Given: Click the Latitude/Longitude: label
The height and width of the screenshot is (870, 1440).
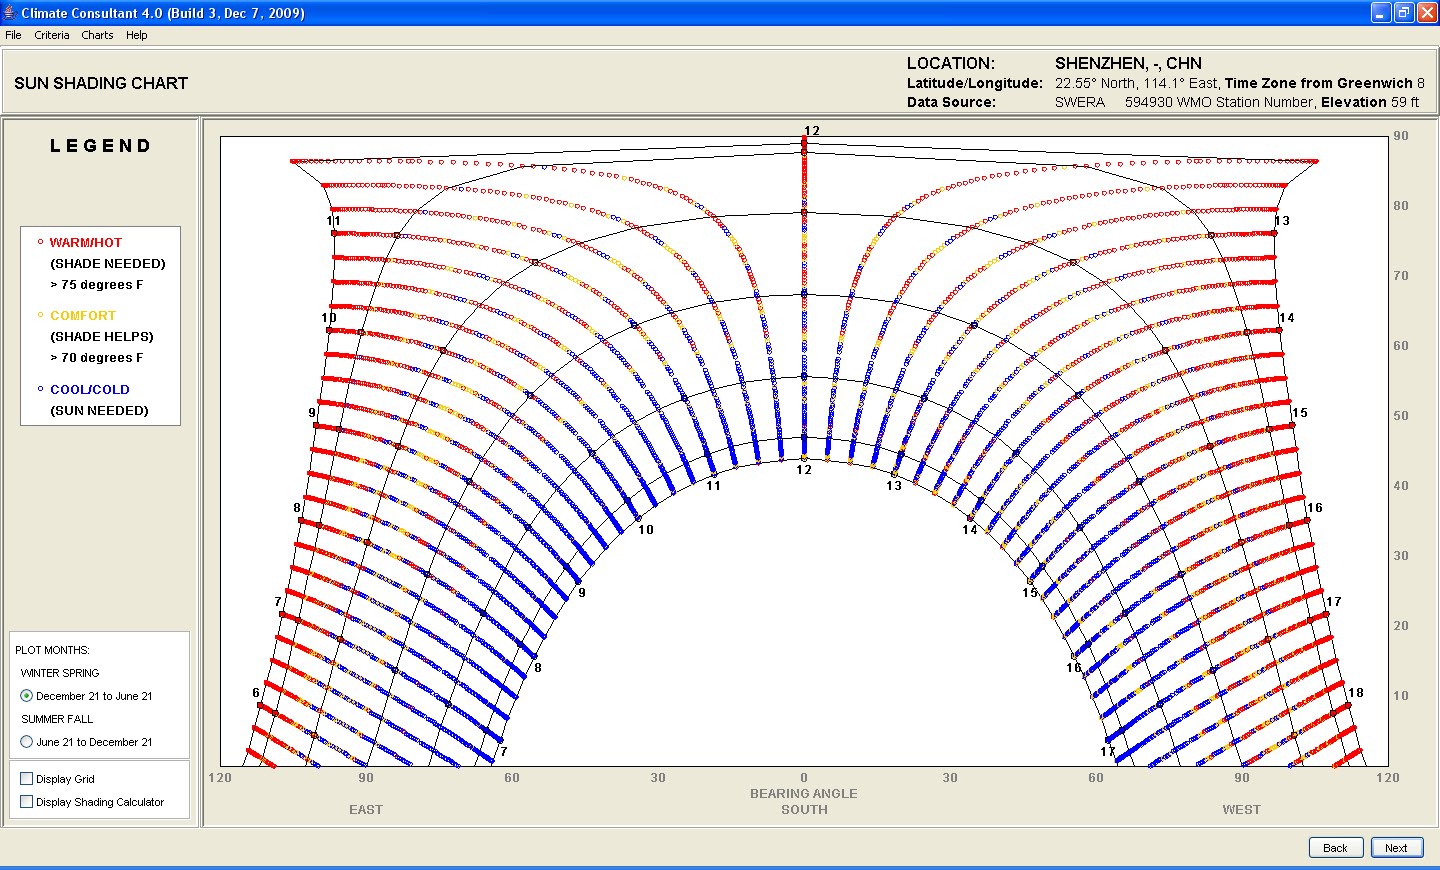Looking at the screenshot, I should (x=975, y=83).
